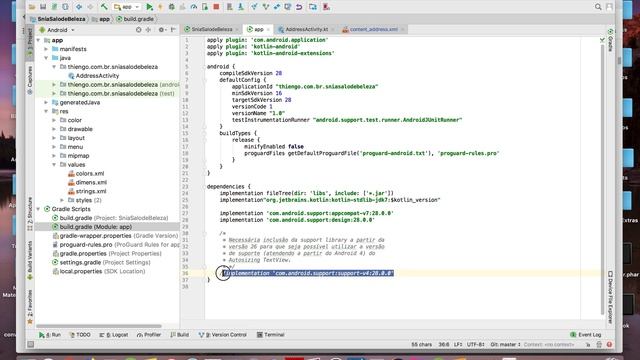Viewport: 640px width, 360px height.
Task: Open the Profiler tool window
Action: pos(149,335)
